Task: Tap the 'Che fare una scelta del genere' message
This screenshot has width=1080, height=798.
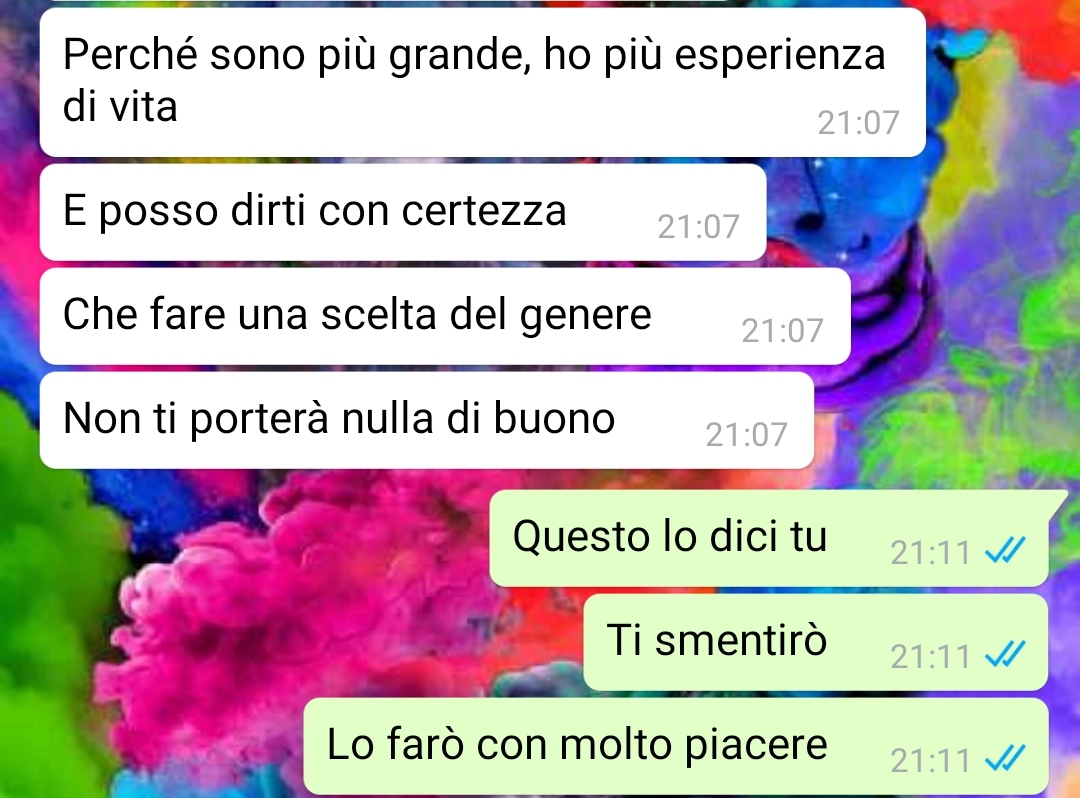Action: click(x=445, y=316)
